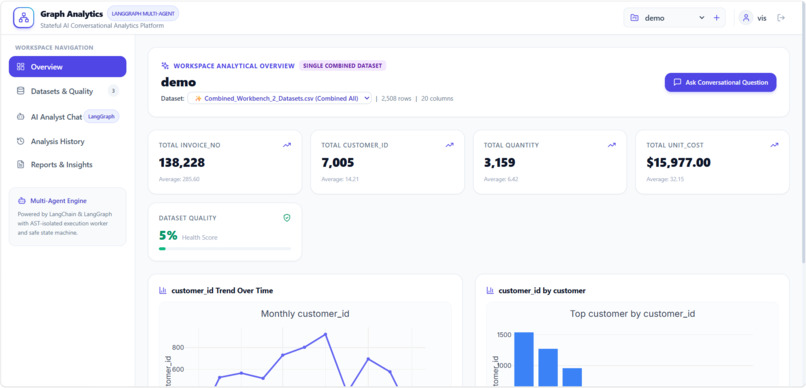Click the 20 columns text
806x388 pixels.
coord(437,99)
